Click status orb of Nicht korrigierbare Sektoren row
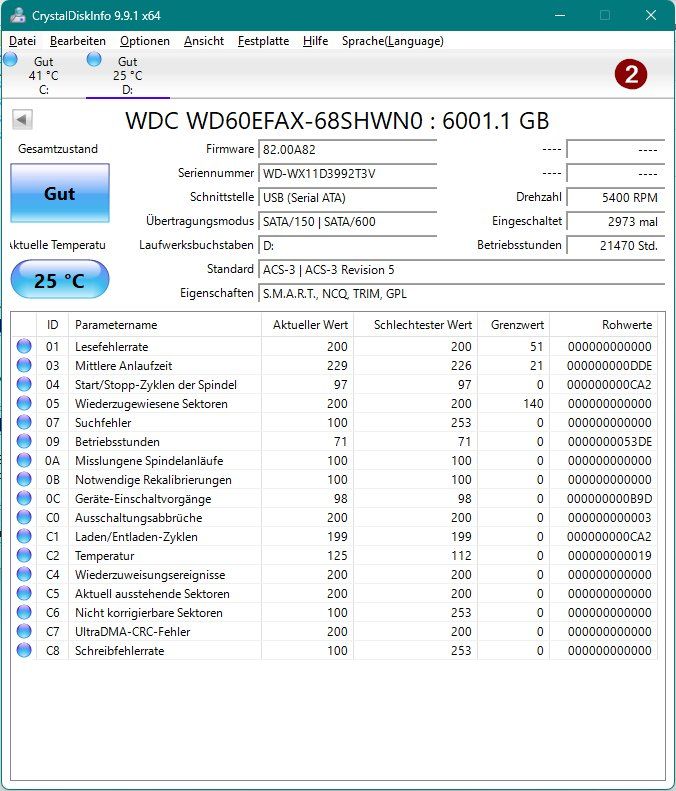 [x=24, y=612]
